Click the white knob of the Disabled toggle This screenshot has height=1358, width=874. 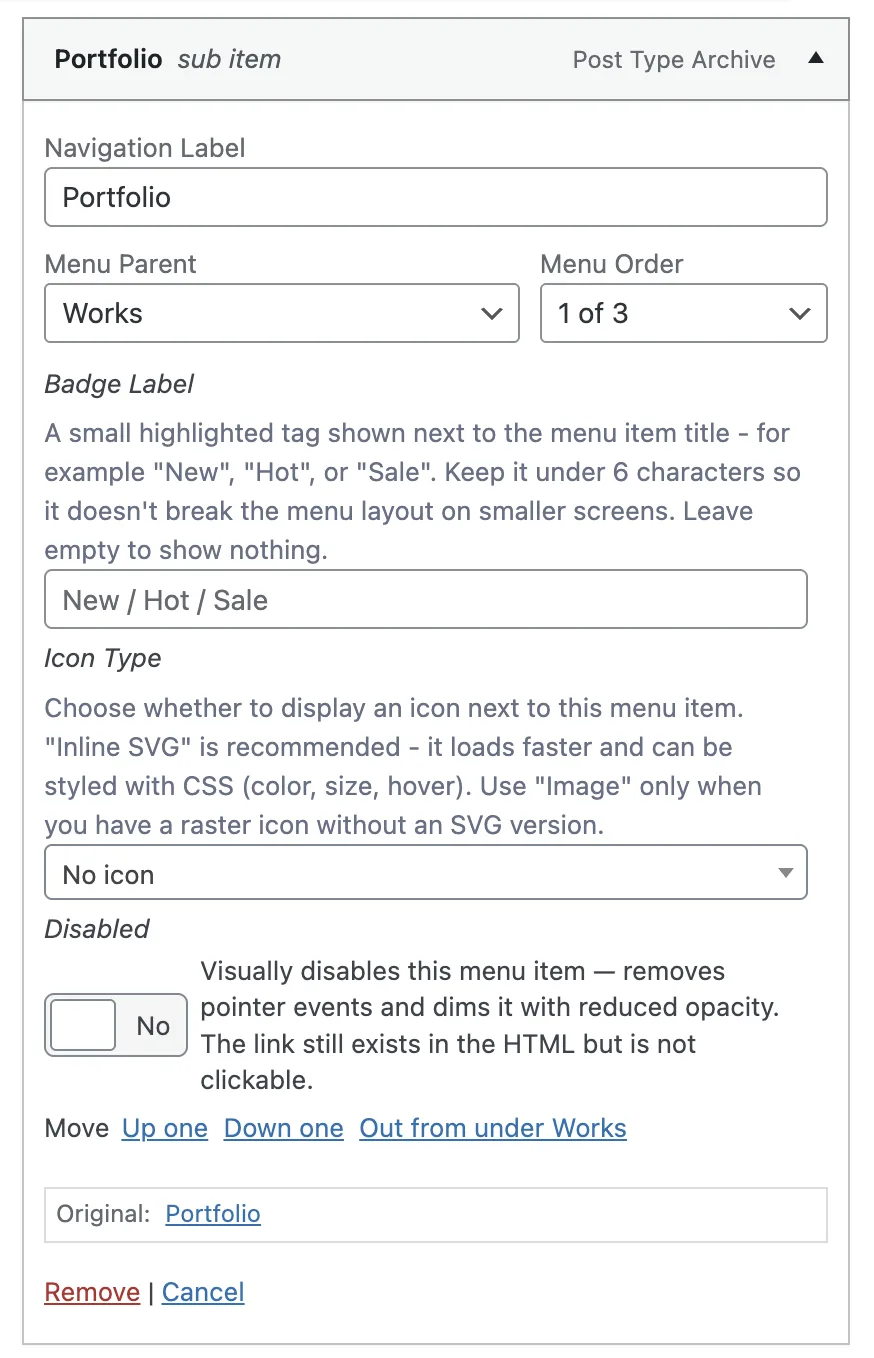coord(83,1025)
